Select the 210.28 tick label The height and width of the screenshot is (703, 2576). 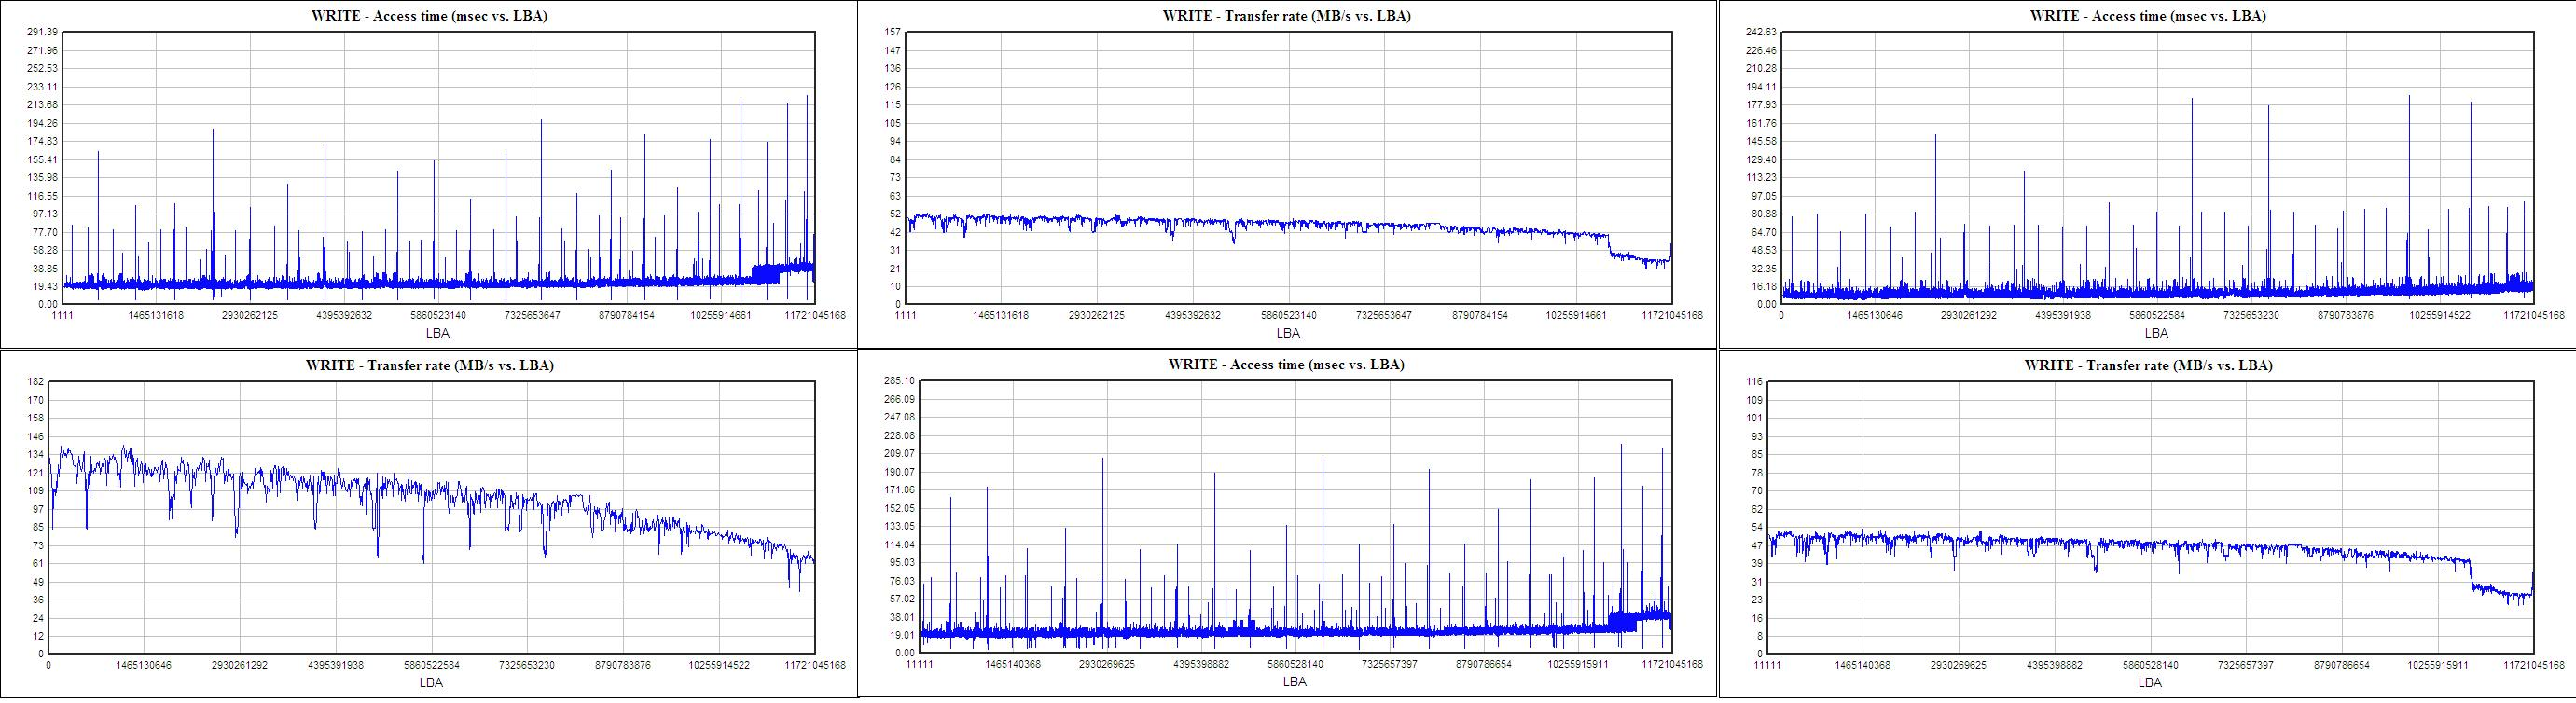point(1761,68)
